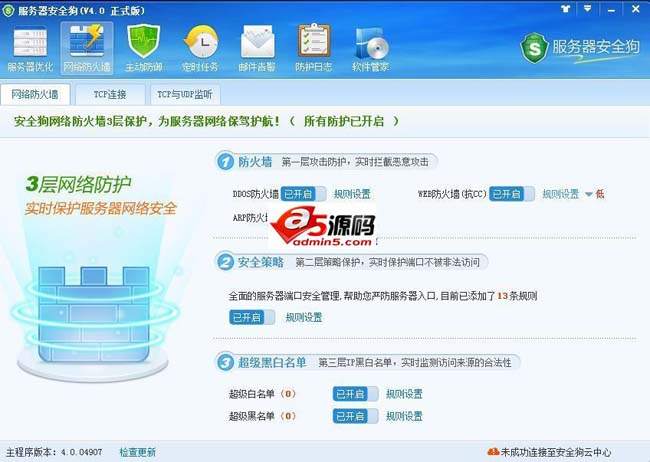Click the 未成功连接至安全狗云中心 status text
The height and width of the screenshot is (462, 650).
pos(556,452)
